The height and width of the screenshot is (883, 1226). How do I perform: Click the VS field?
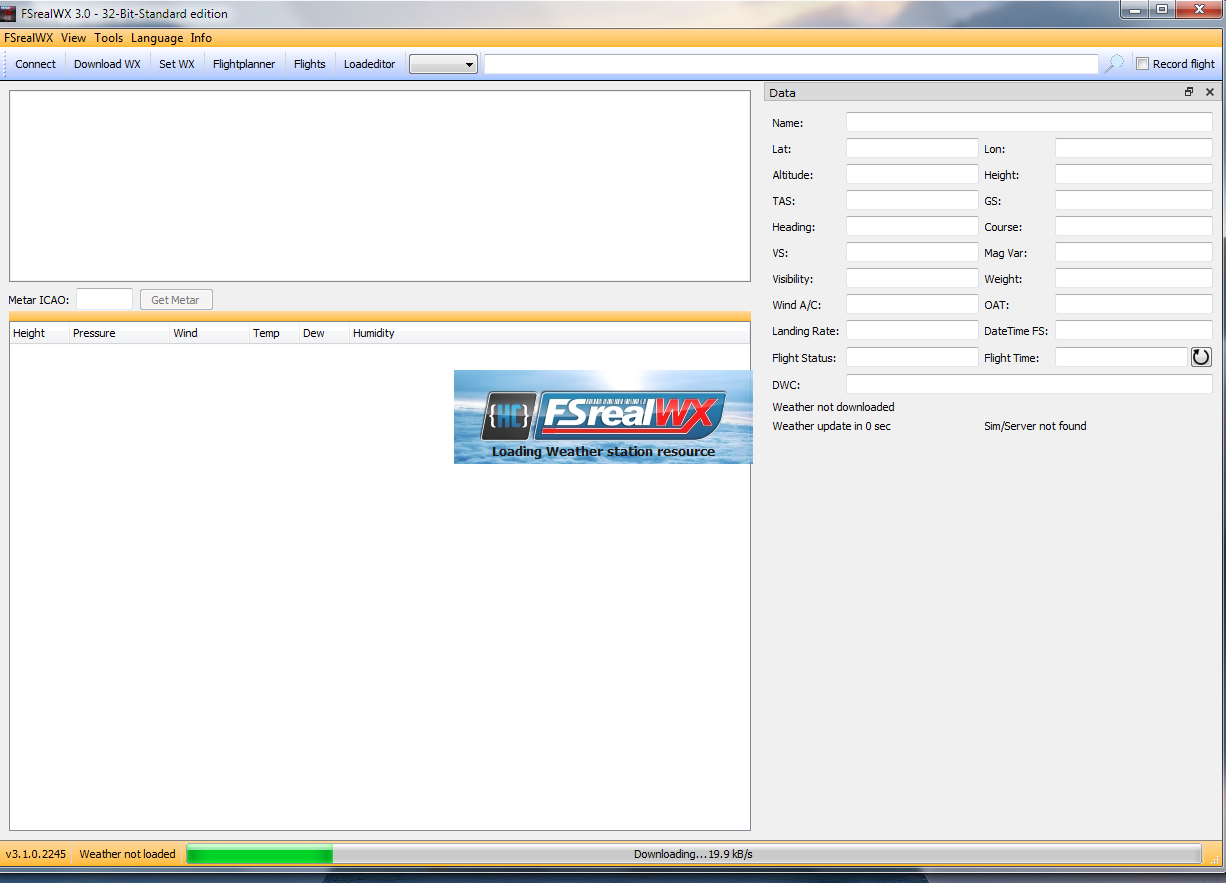(x=912, y=252)
